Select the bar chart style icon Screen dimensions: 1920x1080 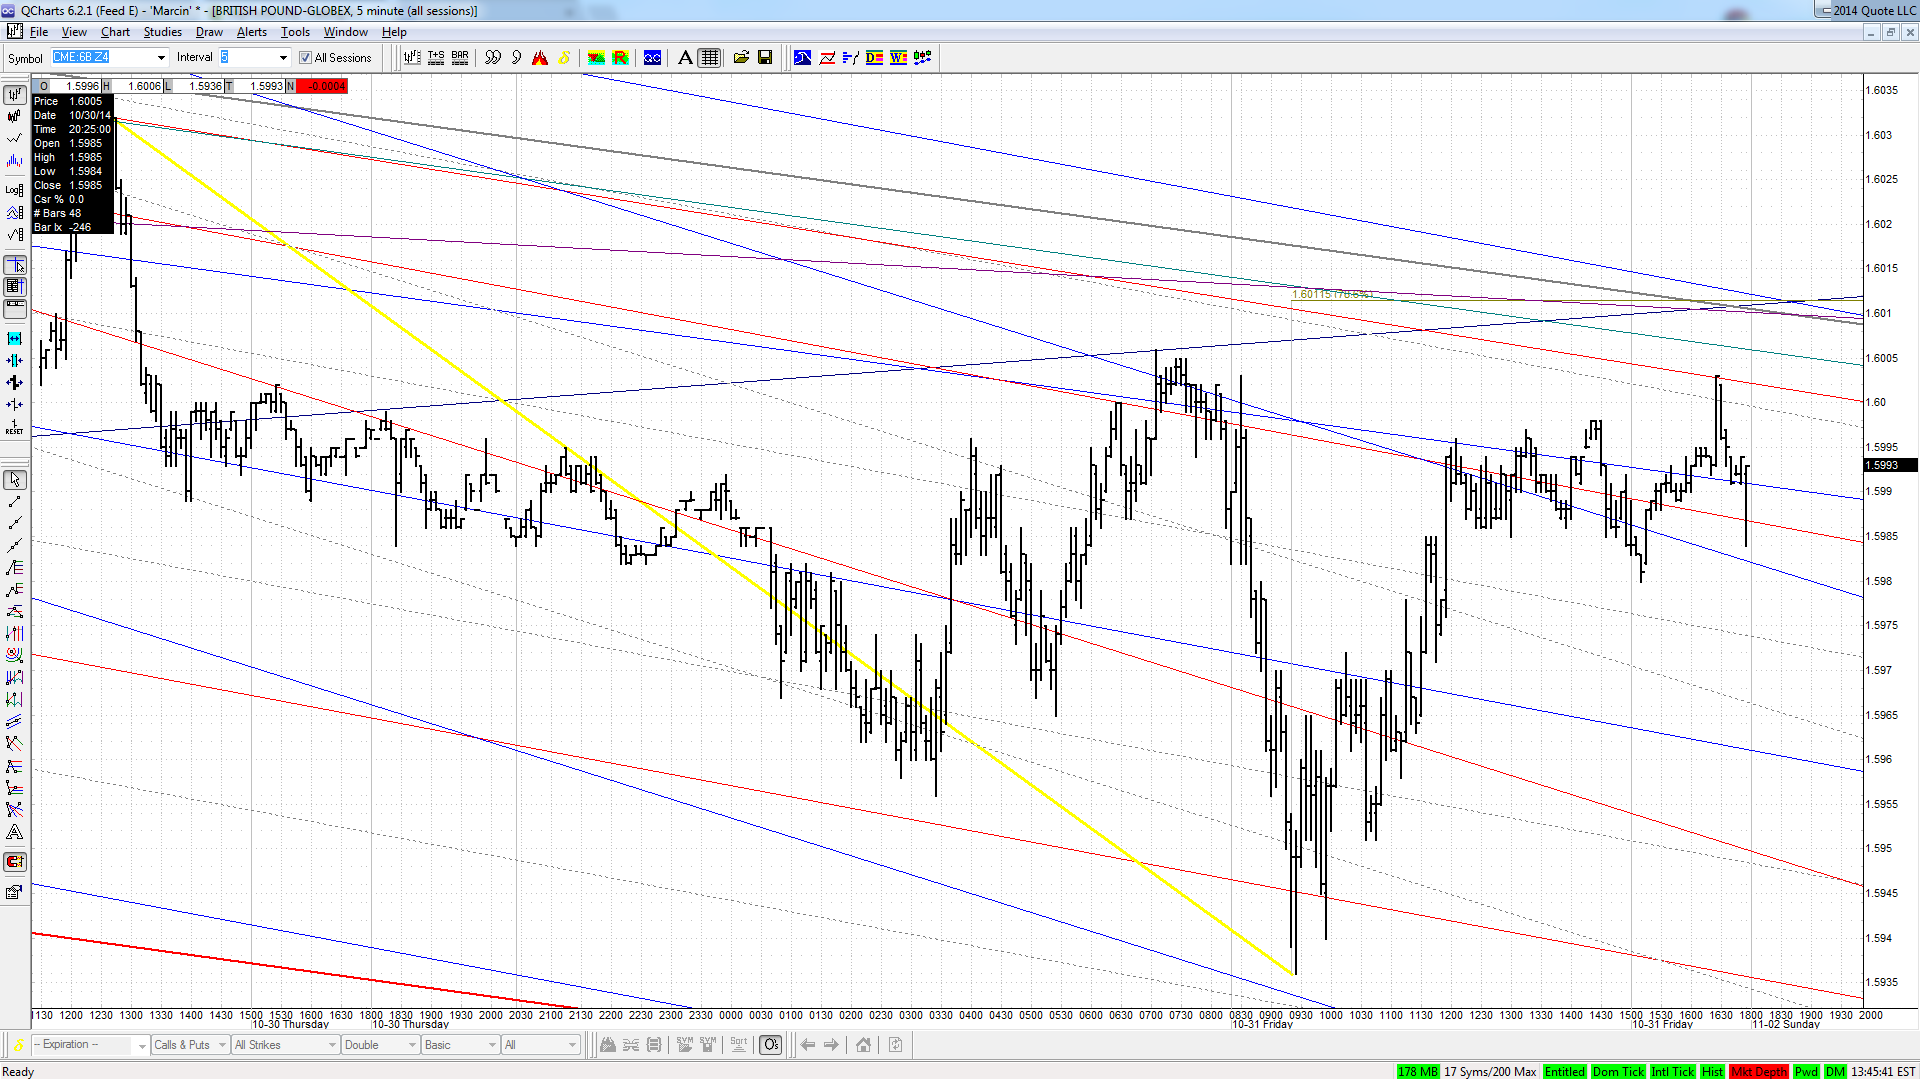(14, 94)
